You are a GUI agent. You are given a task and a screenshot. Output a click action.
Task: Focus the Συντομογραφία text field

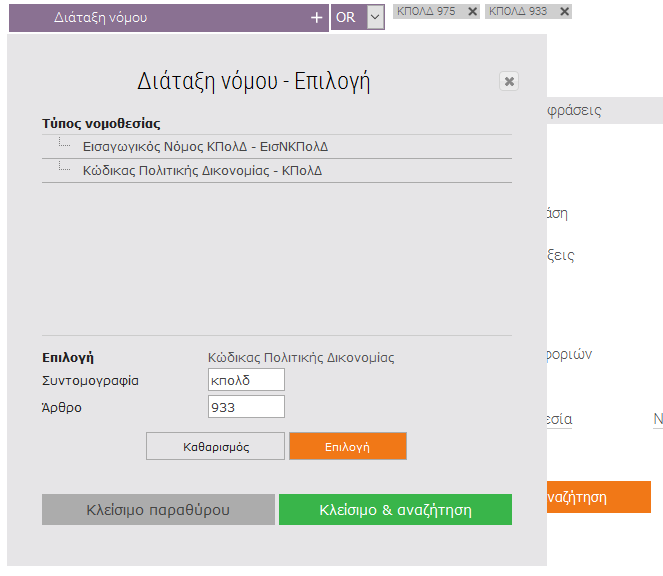point(246,380)
